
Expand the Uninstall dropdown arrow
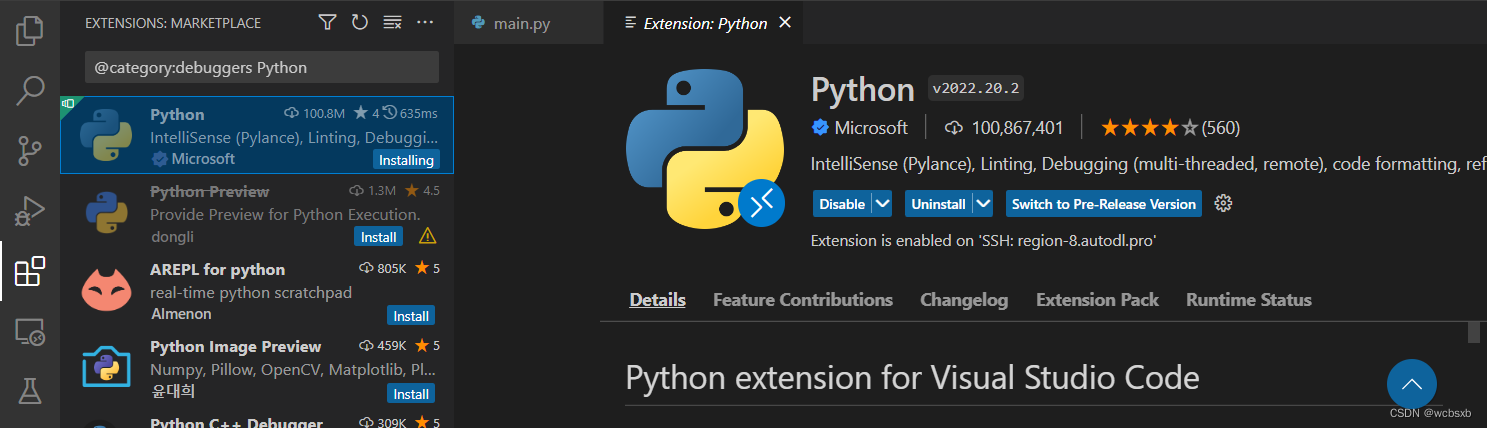[983, 204]
